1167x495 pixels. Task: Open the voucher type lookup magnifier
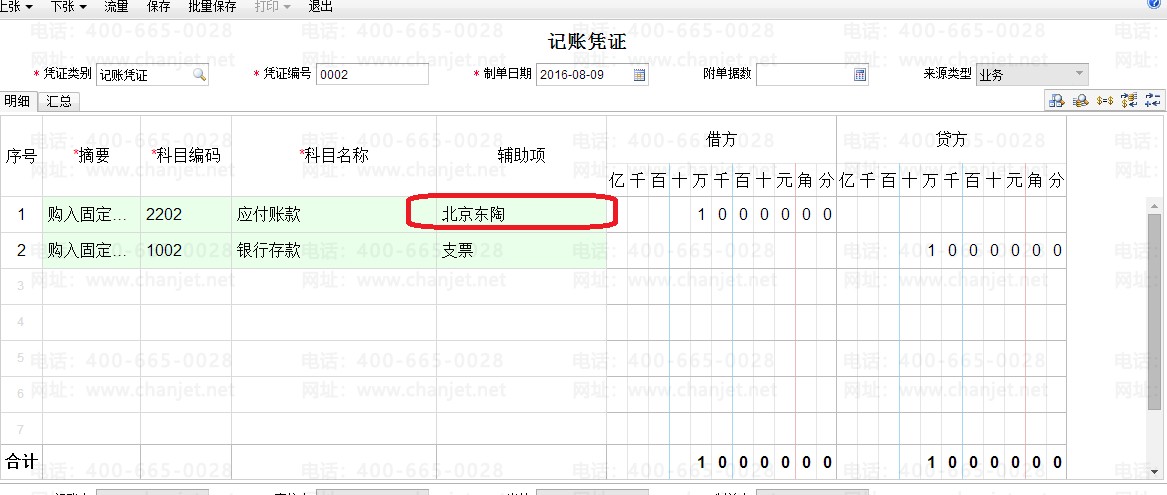pyautogui.click(x=199, y=74)
